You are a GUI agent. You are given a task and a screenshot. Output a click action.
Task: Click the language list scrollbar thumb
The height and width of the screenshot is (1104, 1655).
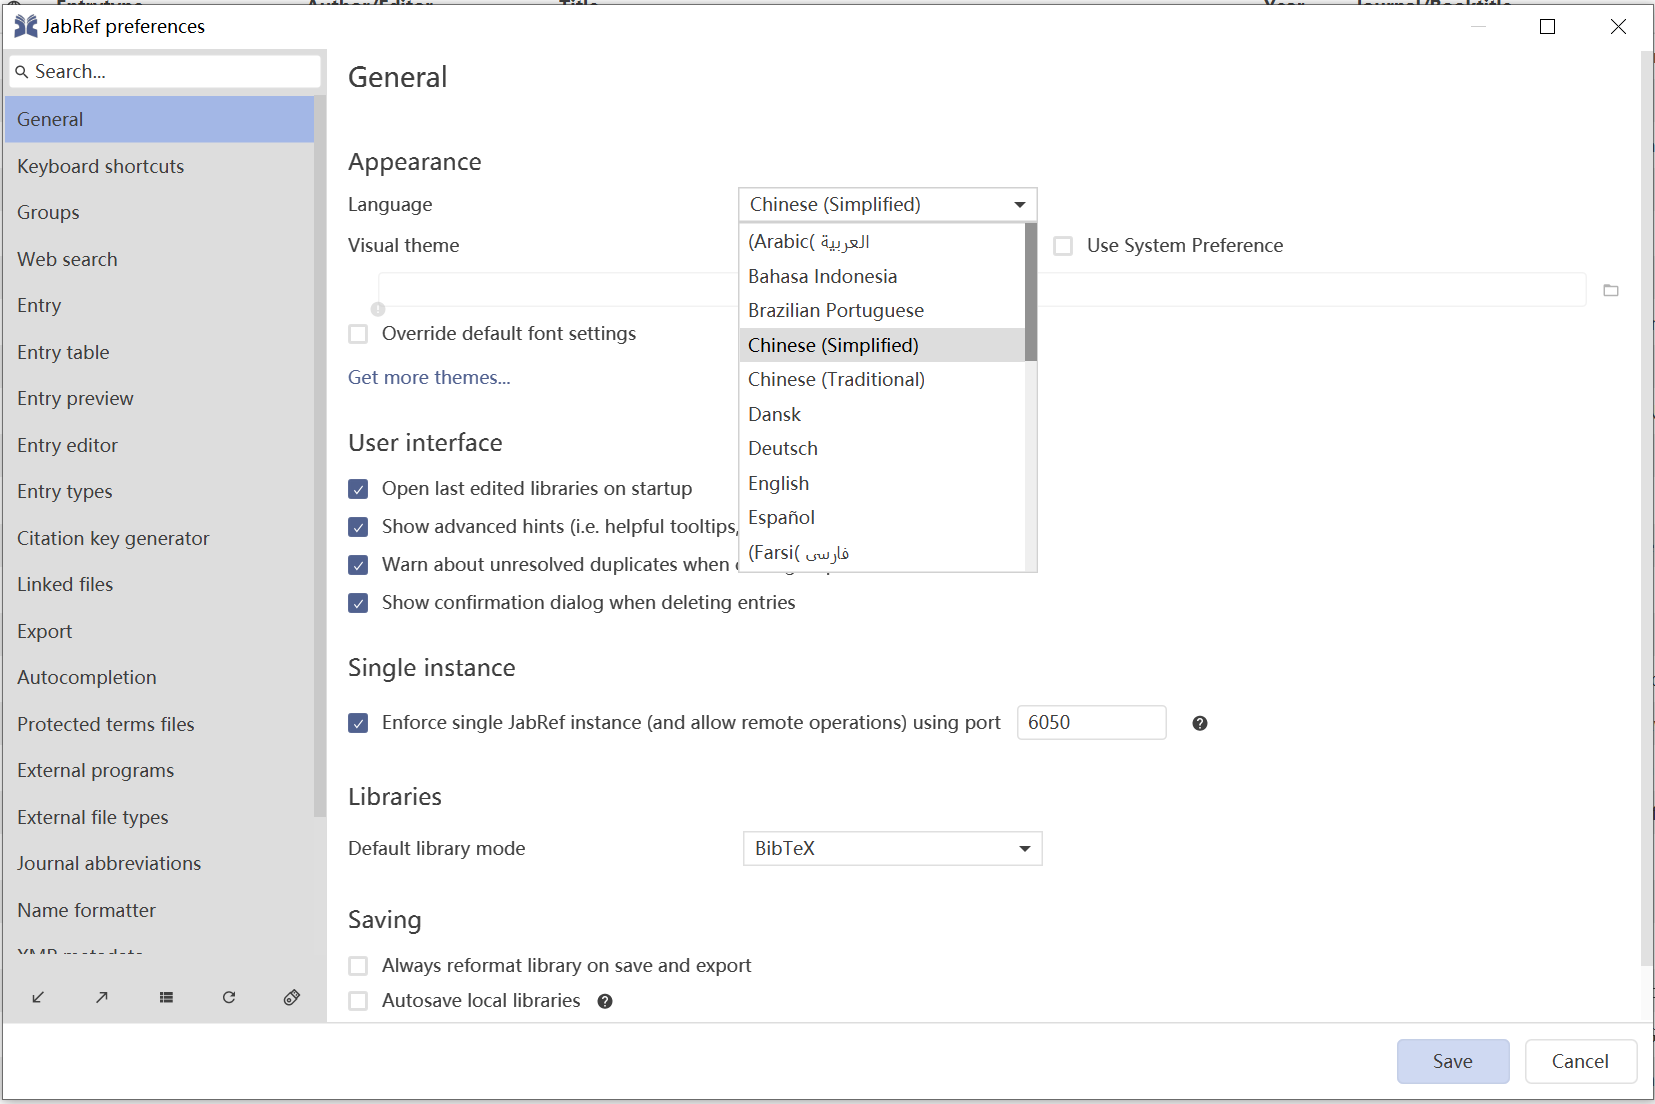(1030, 292)
